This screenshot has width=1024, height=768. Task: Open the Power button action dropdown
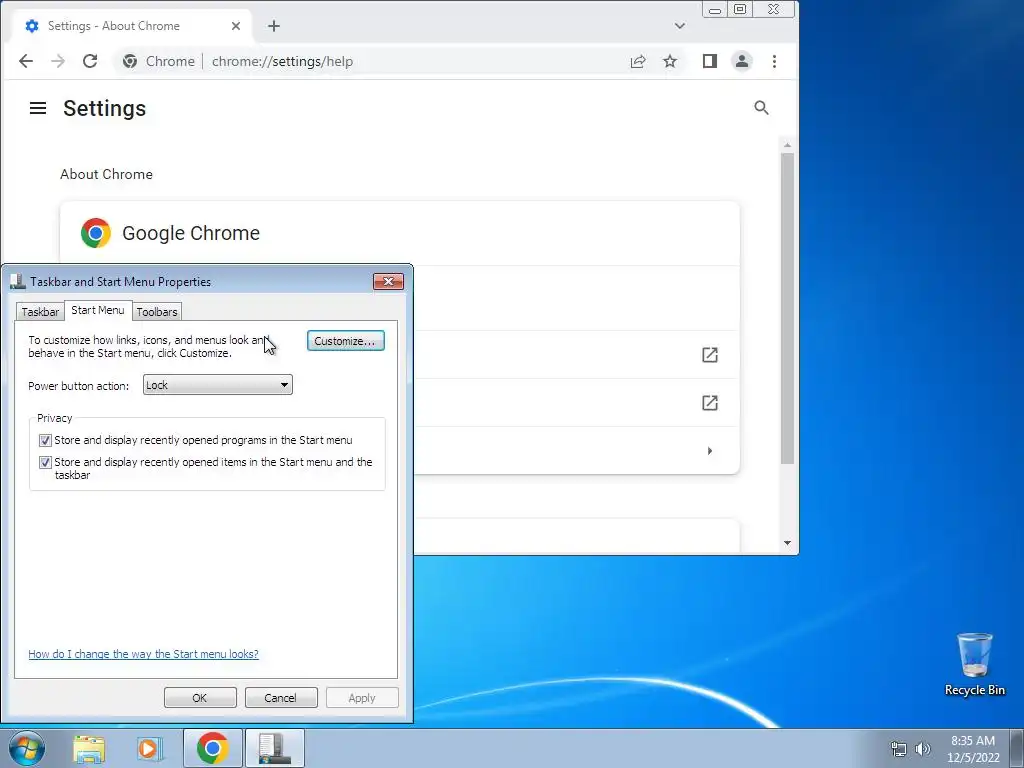click(x=217, y=385)
